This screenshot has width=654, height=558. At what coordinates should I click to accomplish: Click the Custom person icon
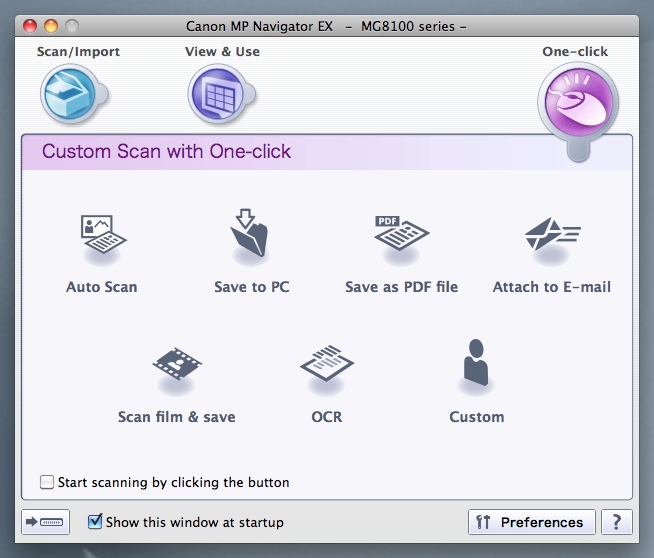(x=476, y=367)
